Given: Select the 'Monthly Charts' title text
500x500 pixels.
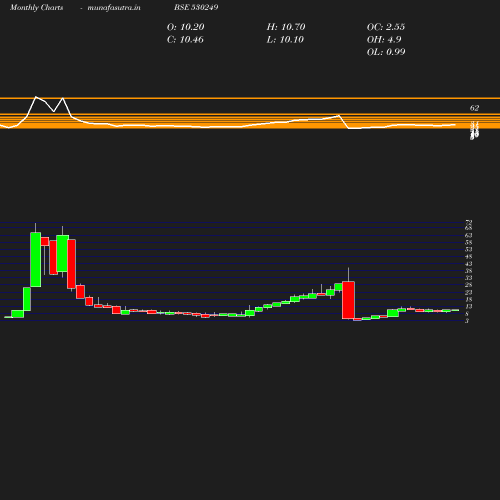Looking at the screenshot, I should click(37, 7).
